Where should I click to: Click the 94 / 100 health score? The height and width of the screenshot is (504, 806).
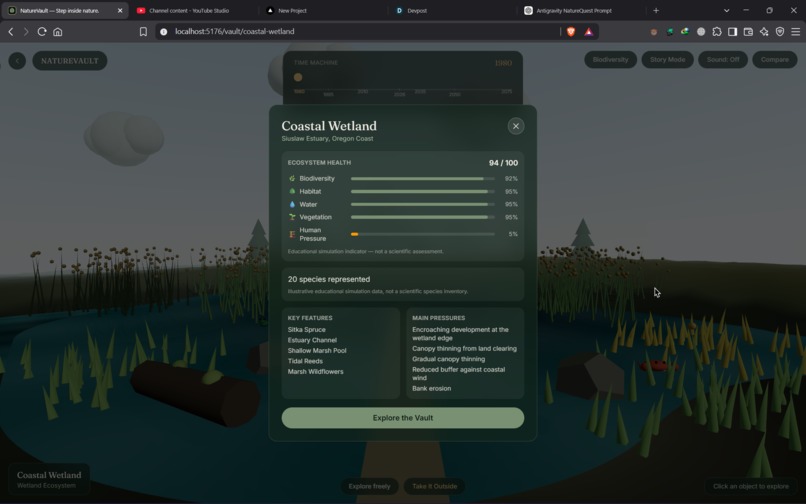point(503,163)
